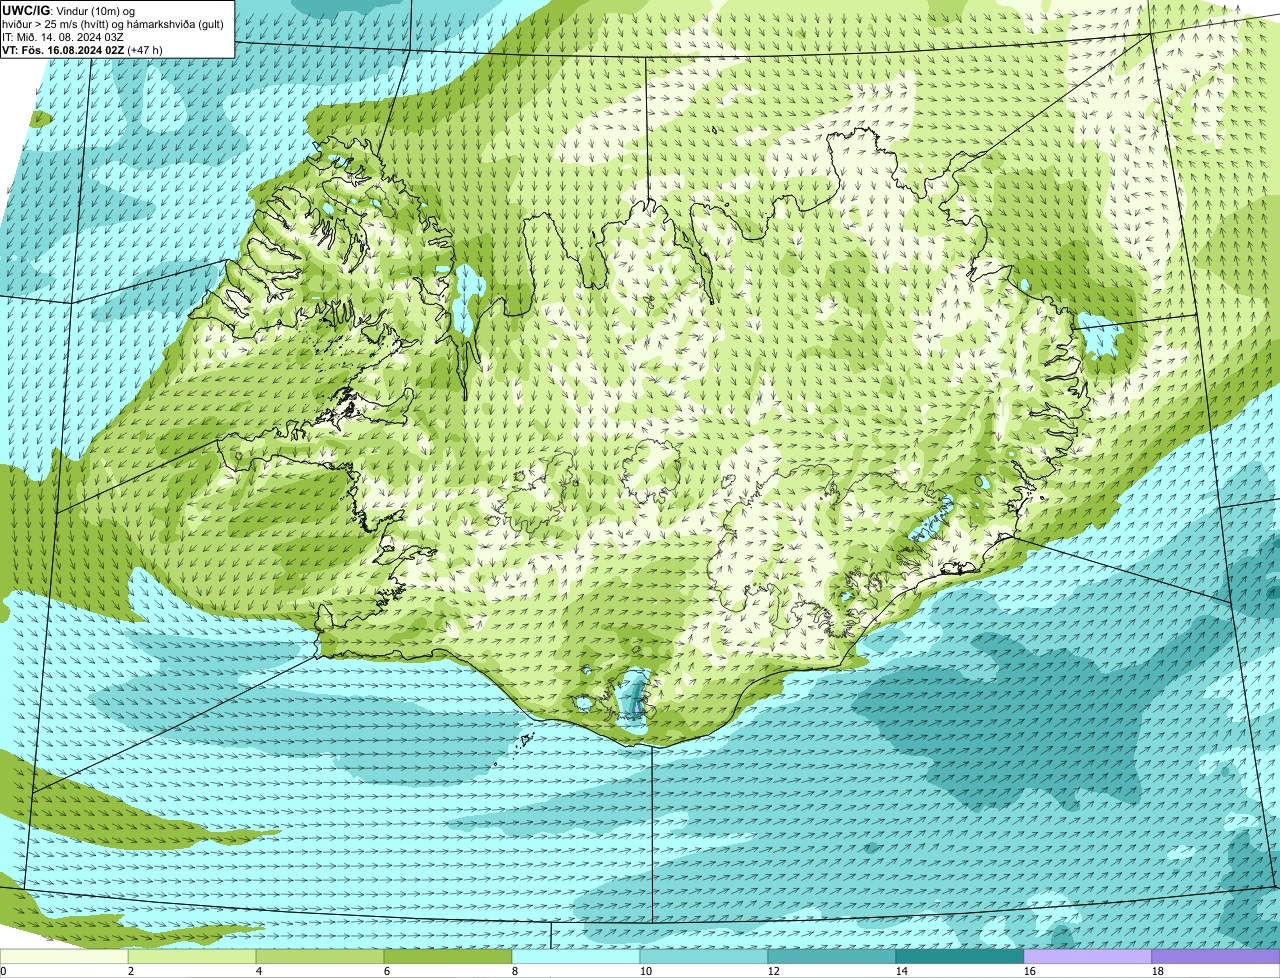Choose the 14–16 m/s dark teal legend swatch
The height and width of the screenshot is (978, 1280).
coord(960,956)
